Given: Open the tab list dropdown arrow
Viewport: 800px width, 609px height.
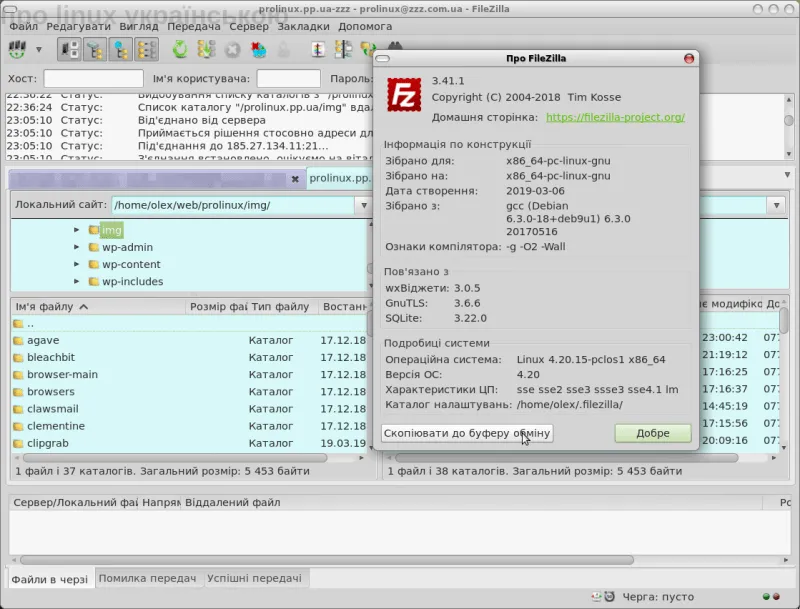Looking at the screenshot, I should coord(787,175).
